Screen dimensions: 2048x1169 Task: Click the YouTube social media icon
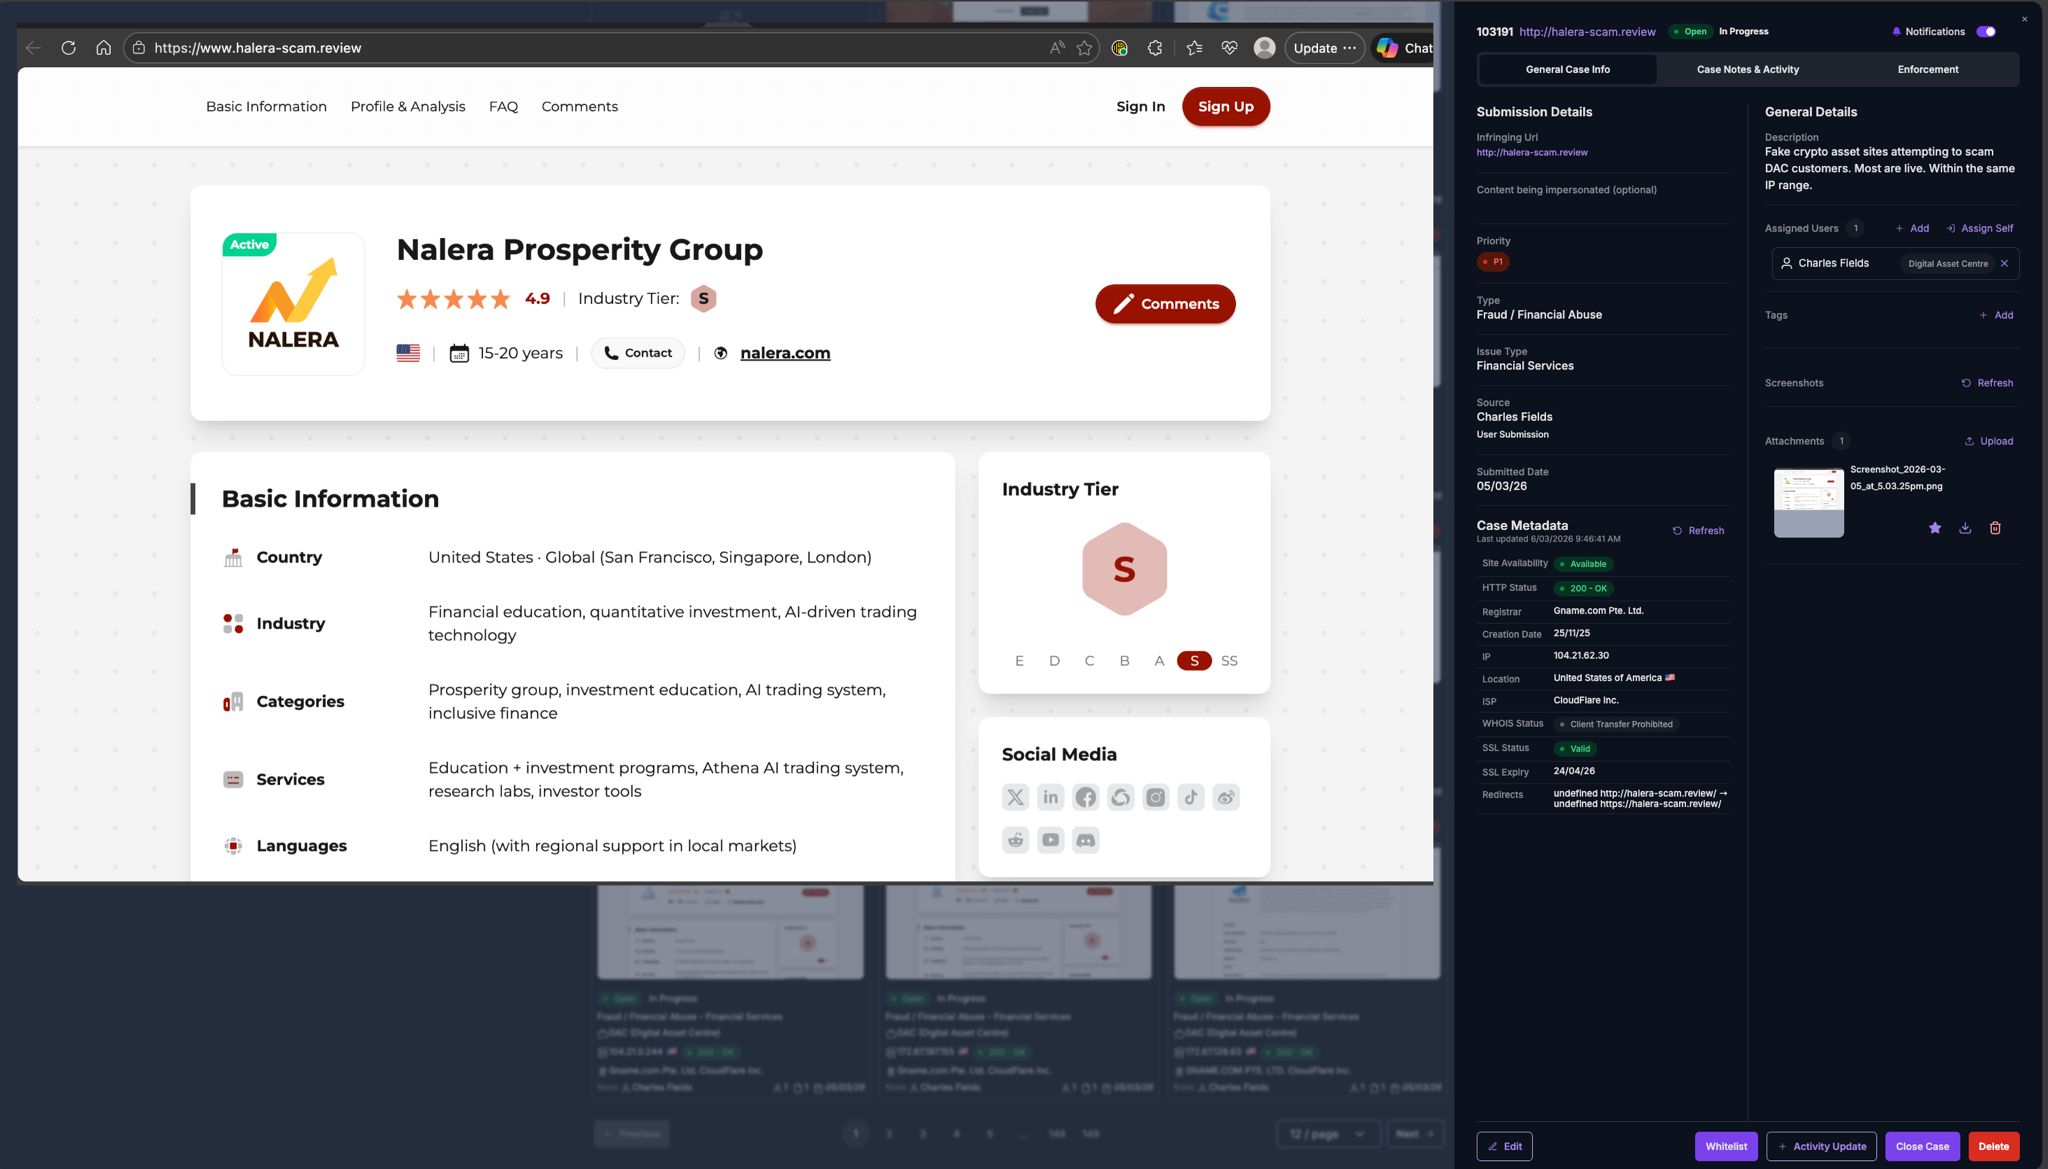tap(1050, 840)
